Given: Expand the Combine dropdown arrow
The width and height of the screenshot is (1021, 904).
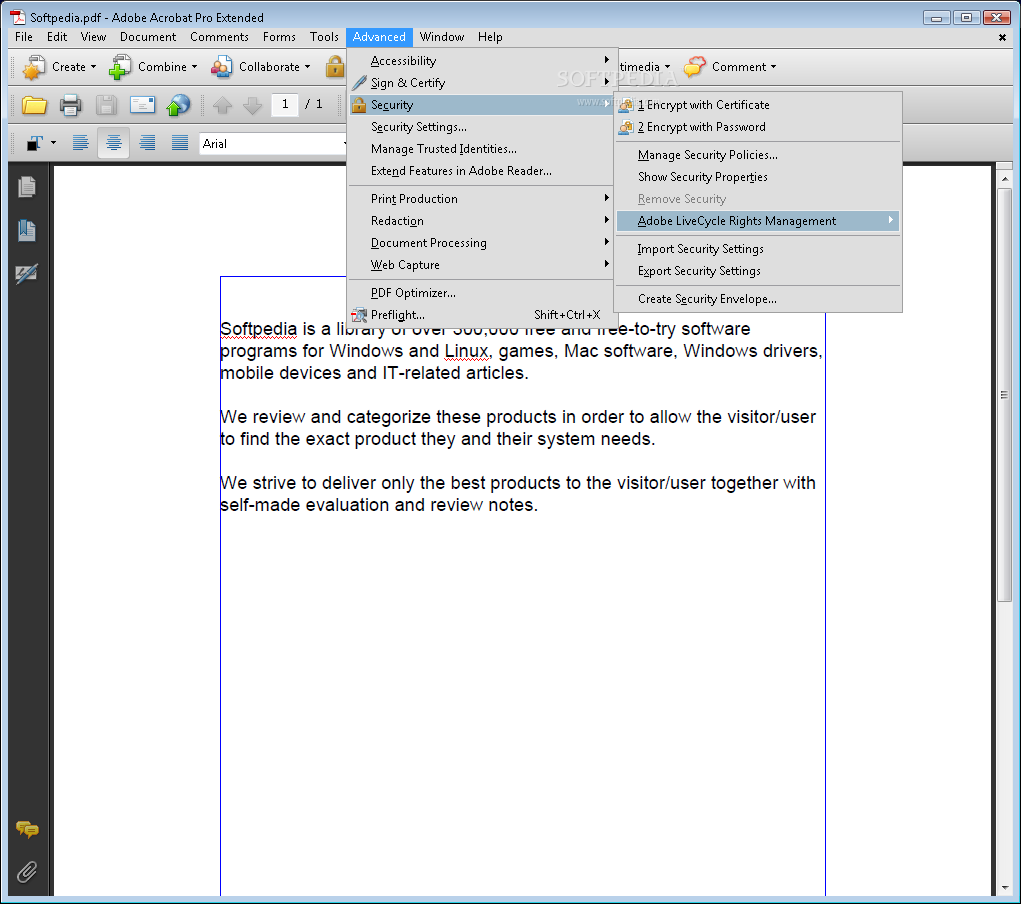Looking at the screenshot, I should (194, 67).
